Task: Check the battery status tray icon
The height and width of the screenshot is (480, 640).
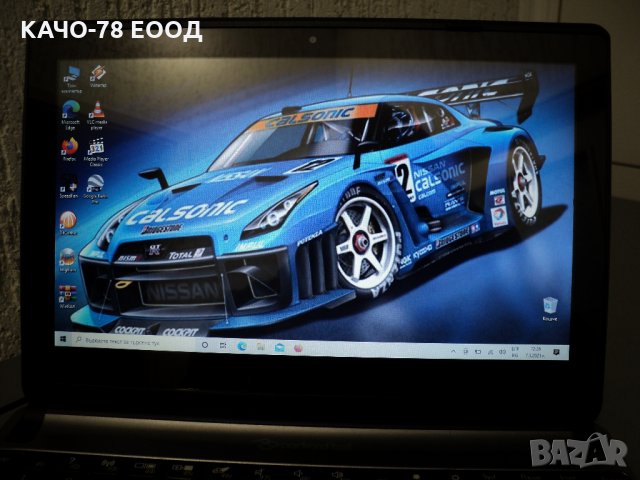Action: 478,351
